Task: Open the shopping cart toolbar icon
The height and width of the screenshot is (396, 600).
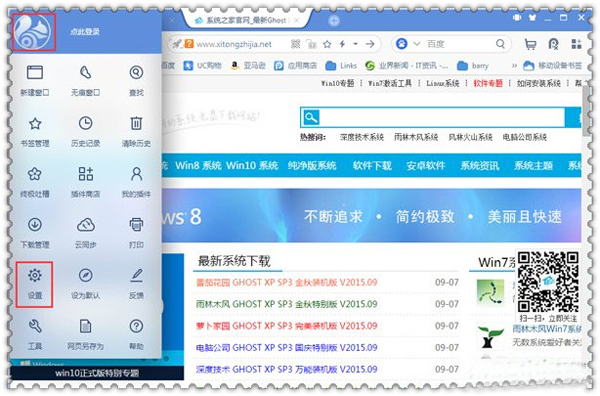Action: click(x=530, y=44)
